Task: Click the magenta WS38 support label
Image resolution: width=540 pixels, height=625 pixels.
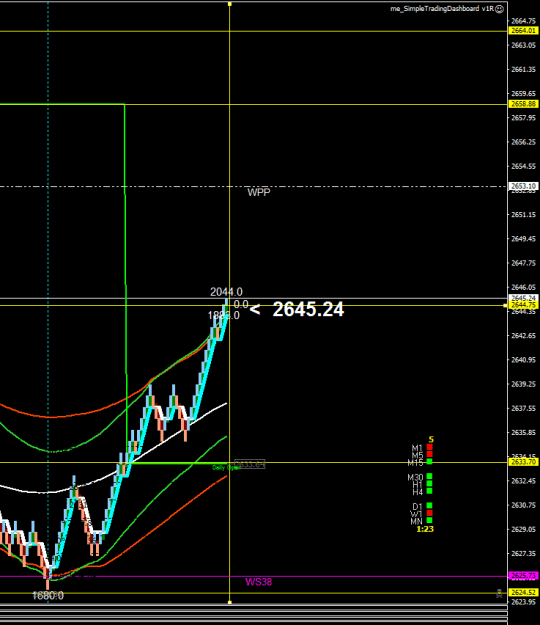Action: point(258,582)
